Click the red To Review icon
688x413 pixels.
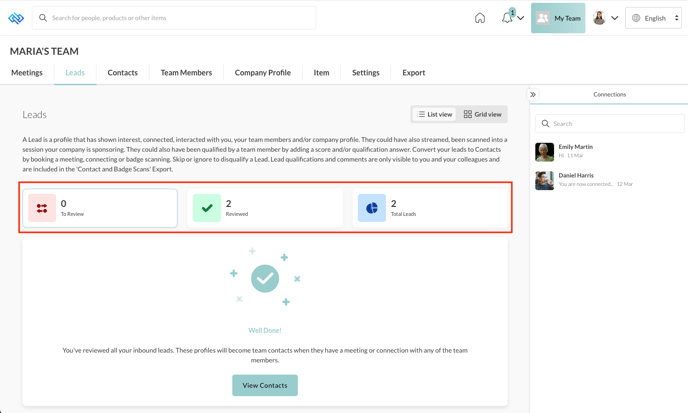point(42,208)
